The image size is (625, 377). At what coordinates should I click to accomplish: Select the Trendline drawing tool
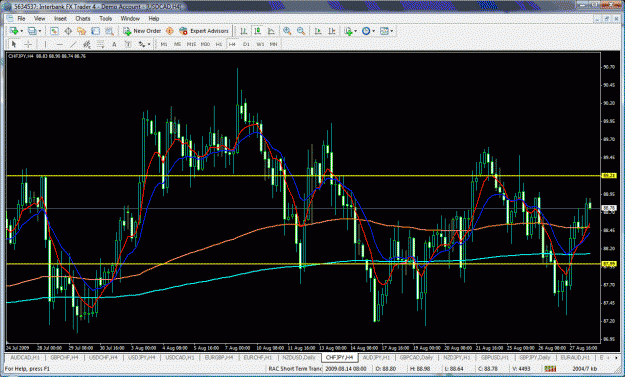(73, 44)
